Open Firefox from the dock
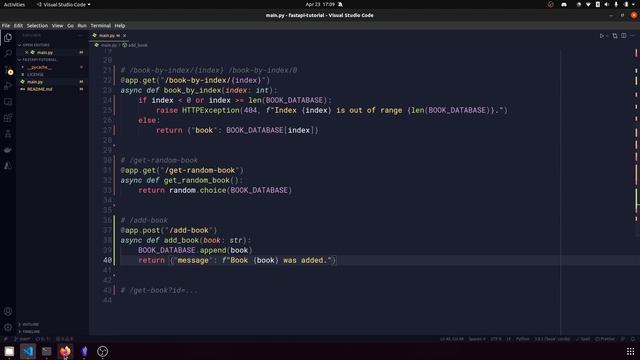This screenshot has width=640, height=360. [x=65, y=351]
